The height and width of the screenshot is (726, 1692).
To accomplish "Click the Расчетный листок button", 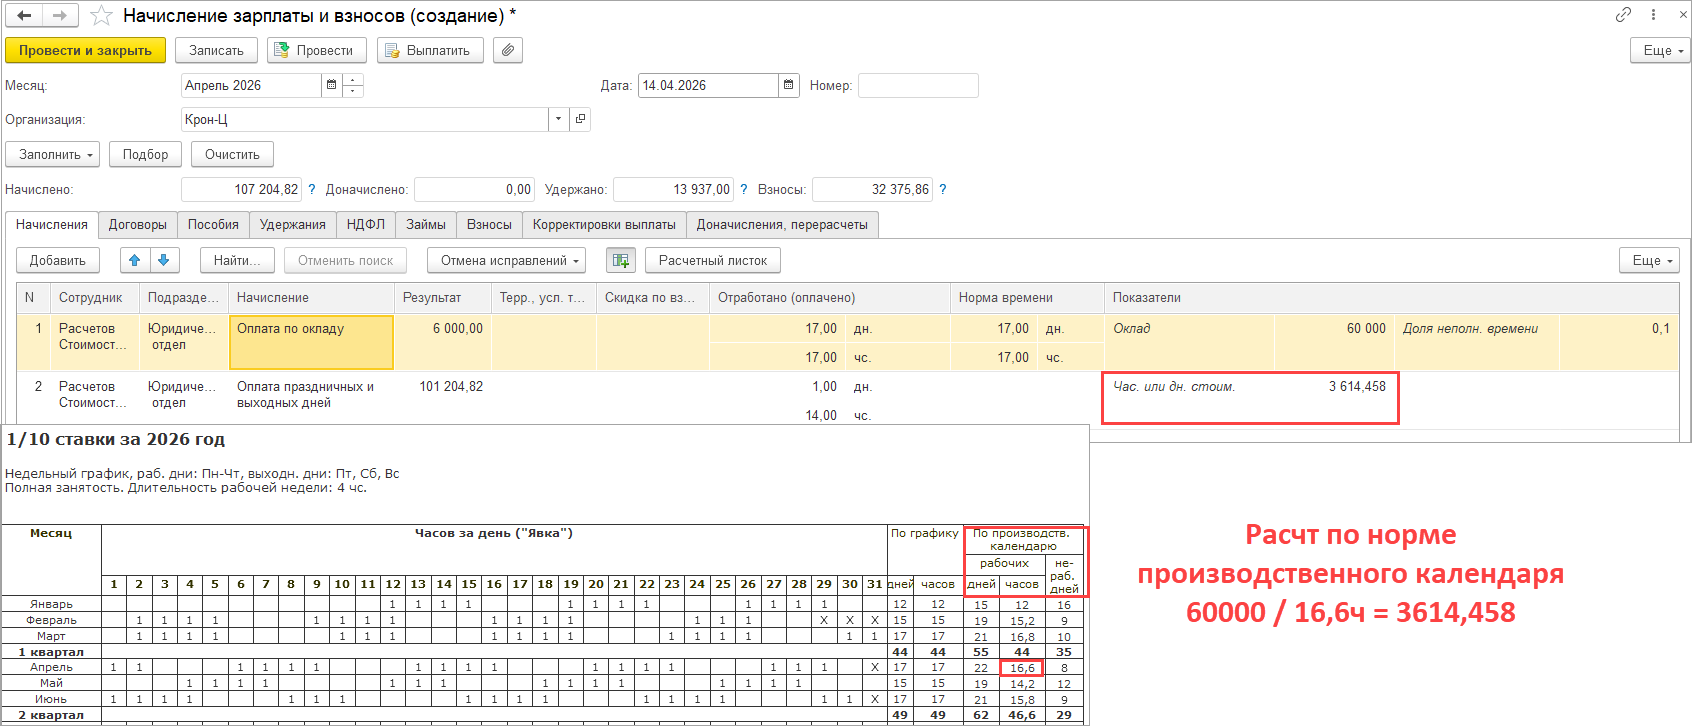I will [712, 260].
